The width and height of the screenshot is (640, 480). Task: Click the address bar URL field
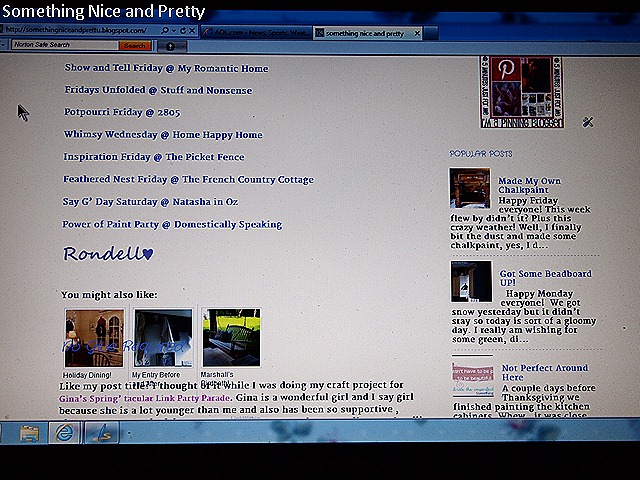pyautogui.click(x=78, y=30)
